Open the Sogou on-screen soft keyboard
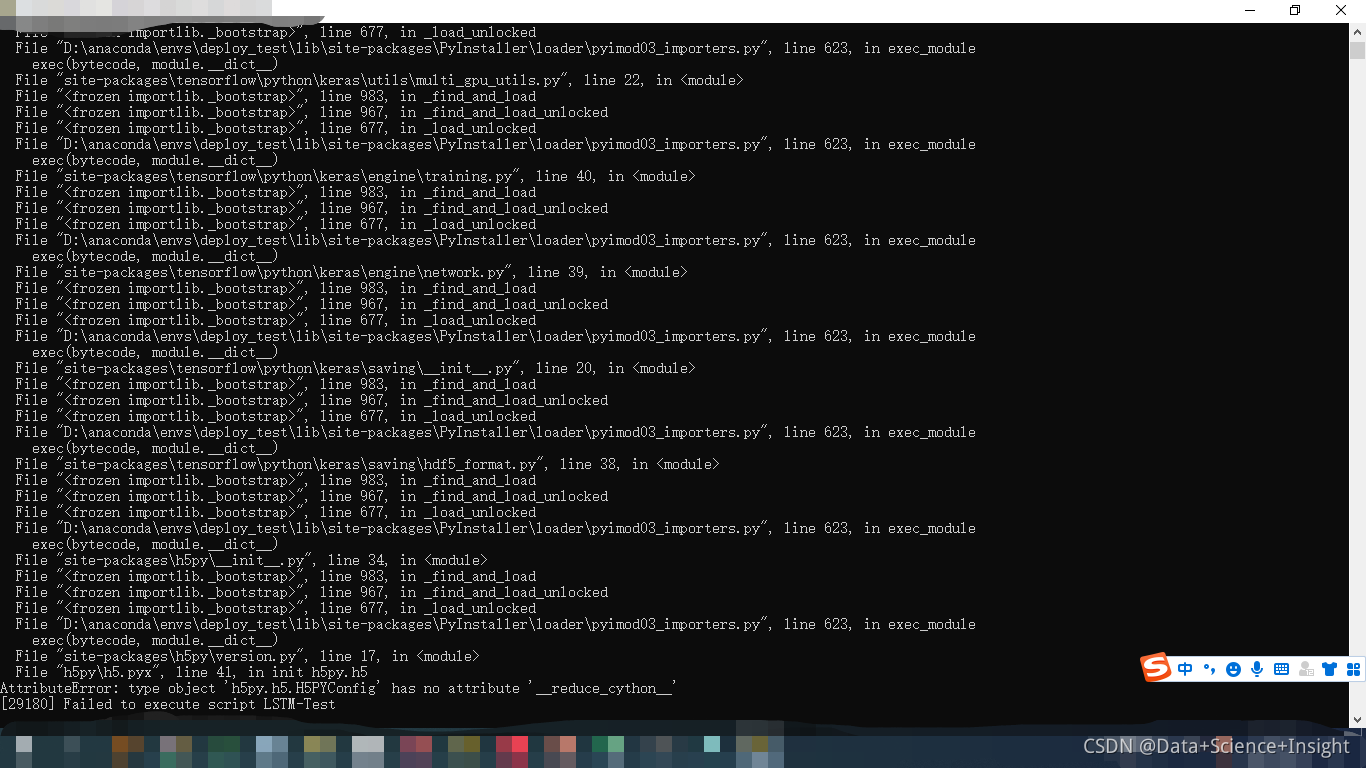Viewport: 1366px width, 768px height. (x=1281, y=668)
